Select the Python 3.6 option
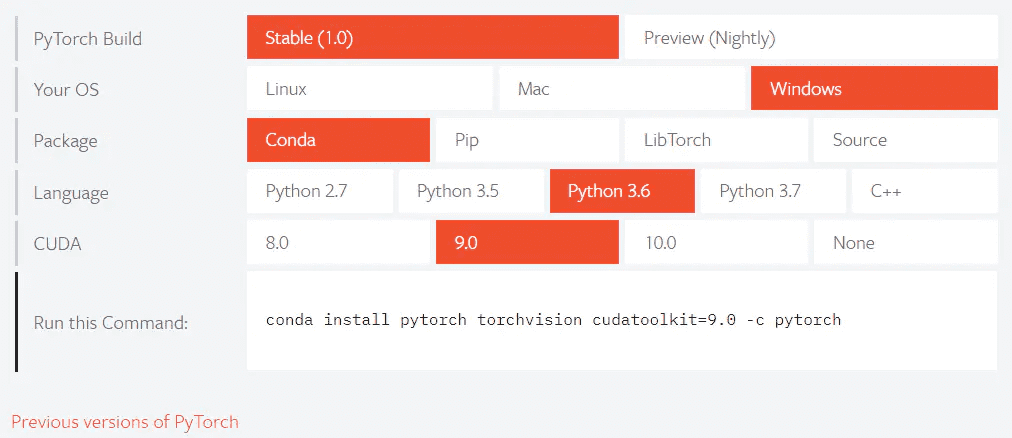Image resolution: width=1012 pixels, height=438 pixels. [622, 191]
